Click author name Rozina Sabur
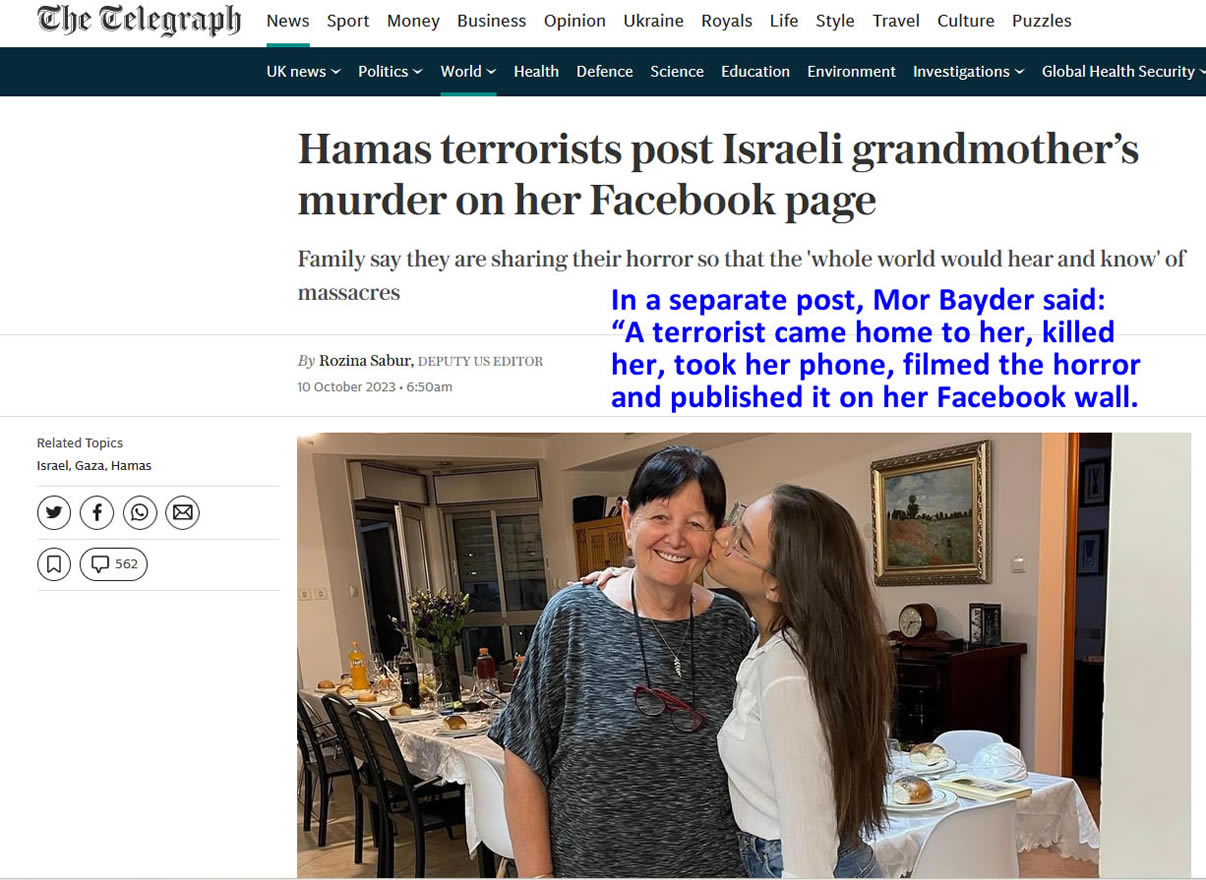 coord(364,361)
